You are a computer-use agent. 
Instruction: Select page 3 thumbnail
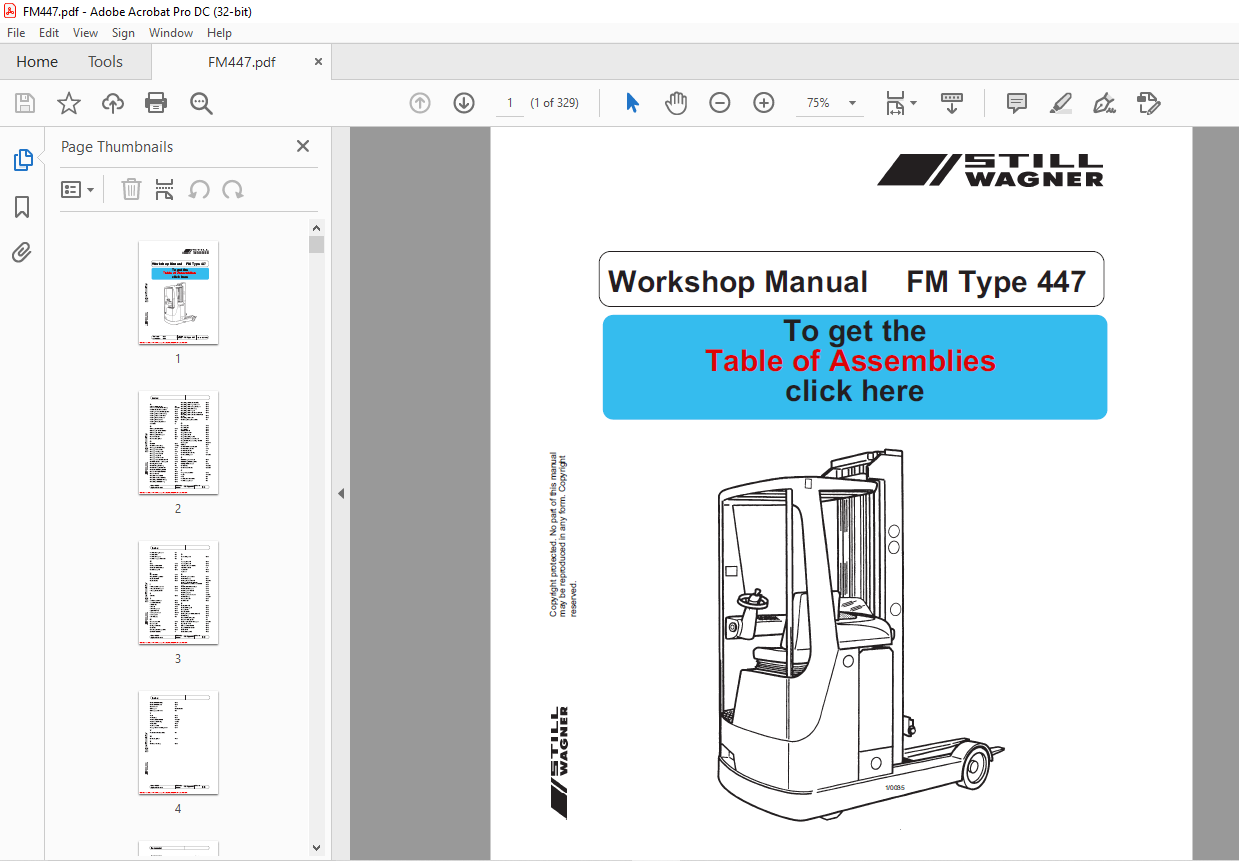178,593
